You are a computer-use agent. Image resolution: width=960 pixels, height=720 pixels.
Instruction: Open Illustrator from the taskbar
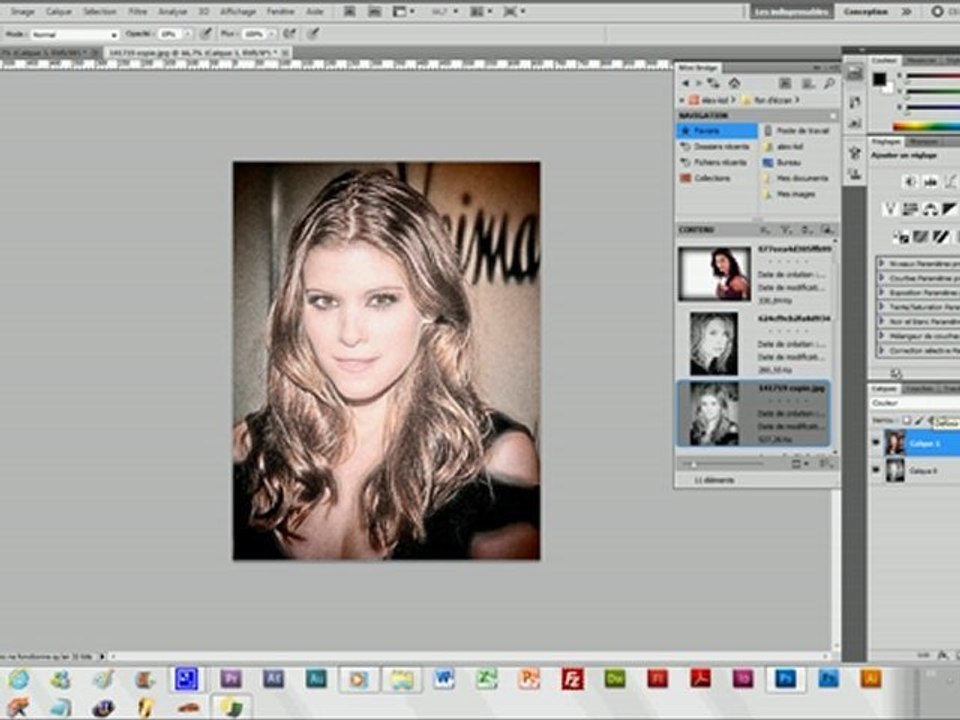[x=871, y=678]
